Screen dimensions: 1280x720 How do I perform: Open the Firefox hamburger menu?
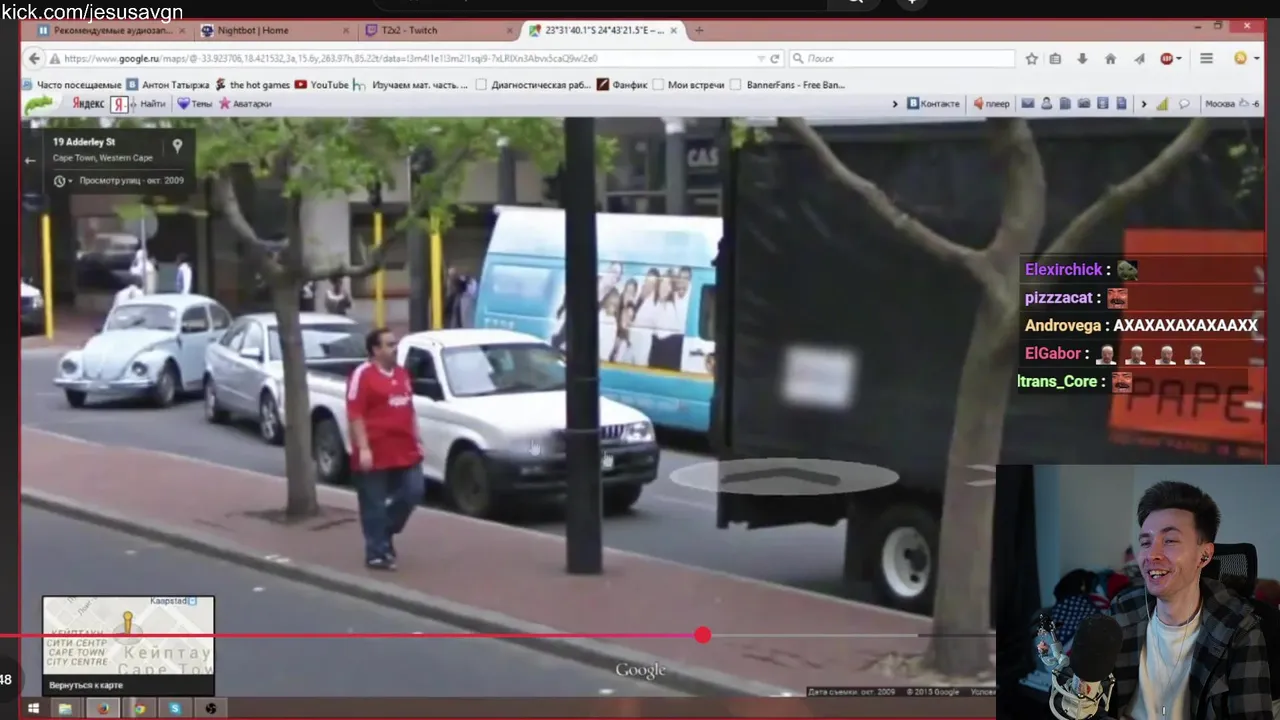coord(1207,59)
